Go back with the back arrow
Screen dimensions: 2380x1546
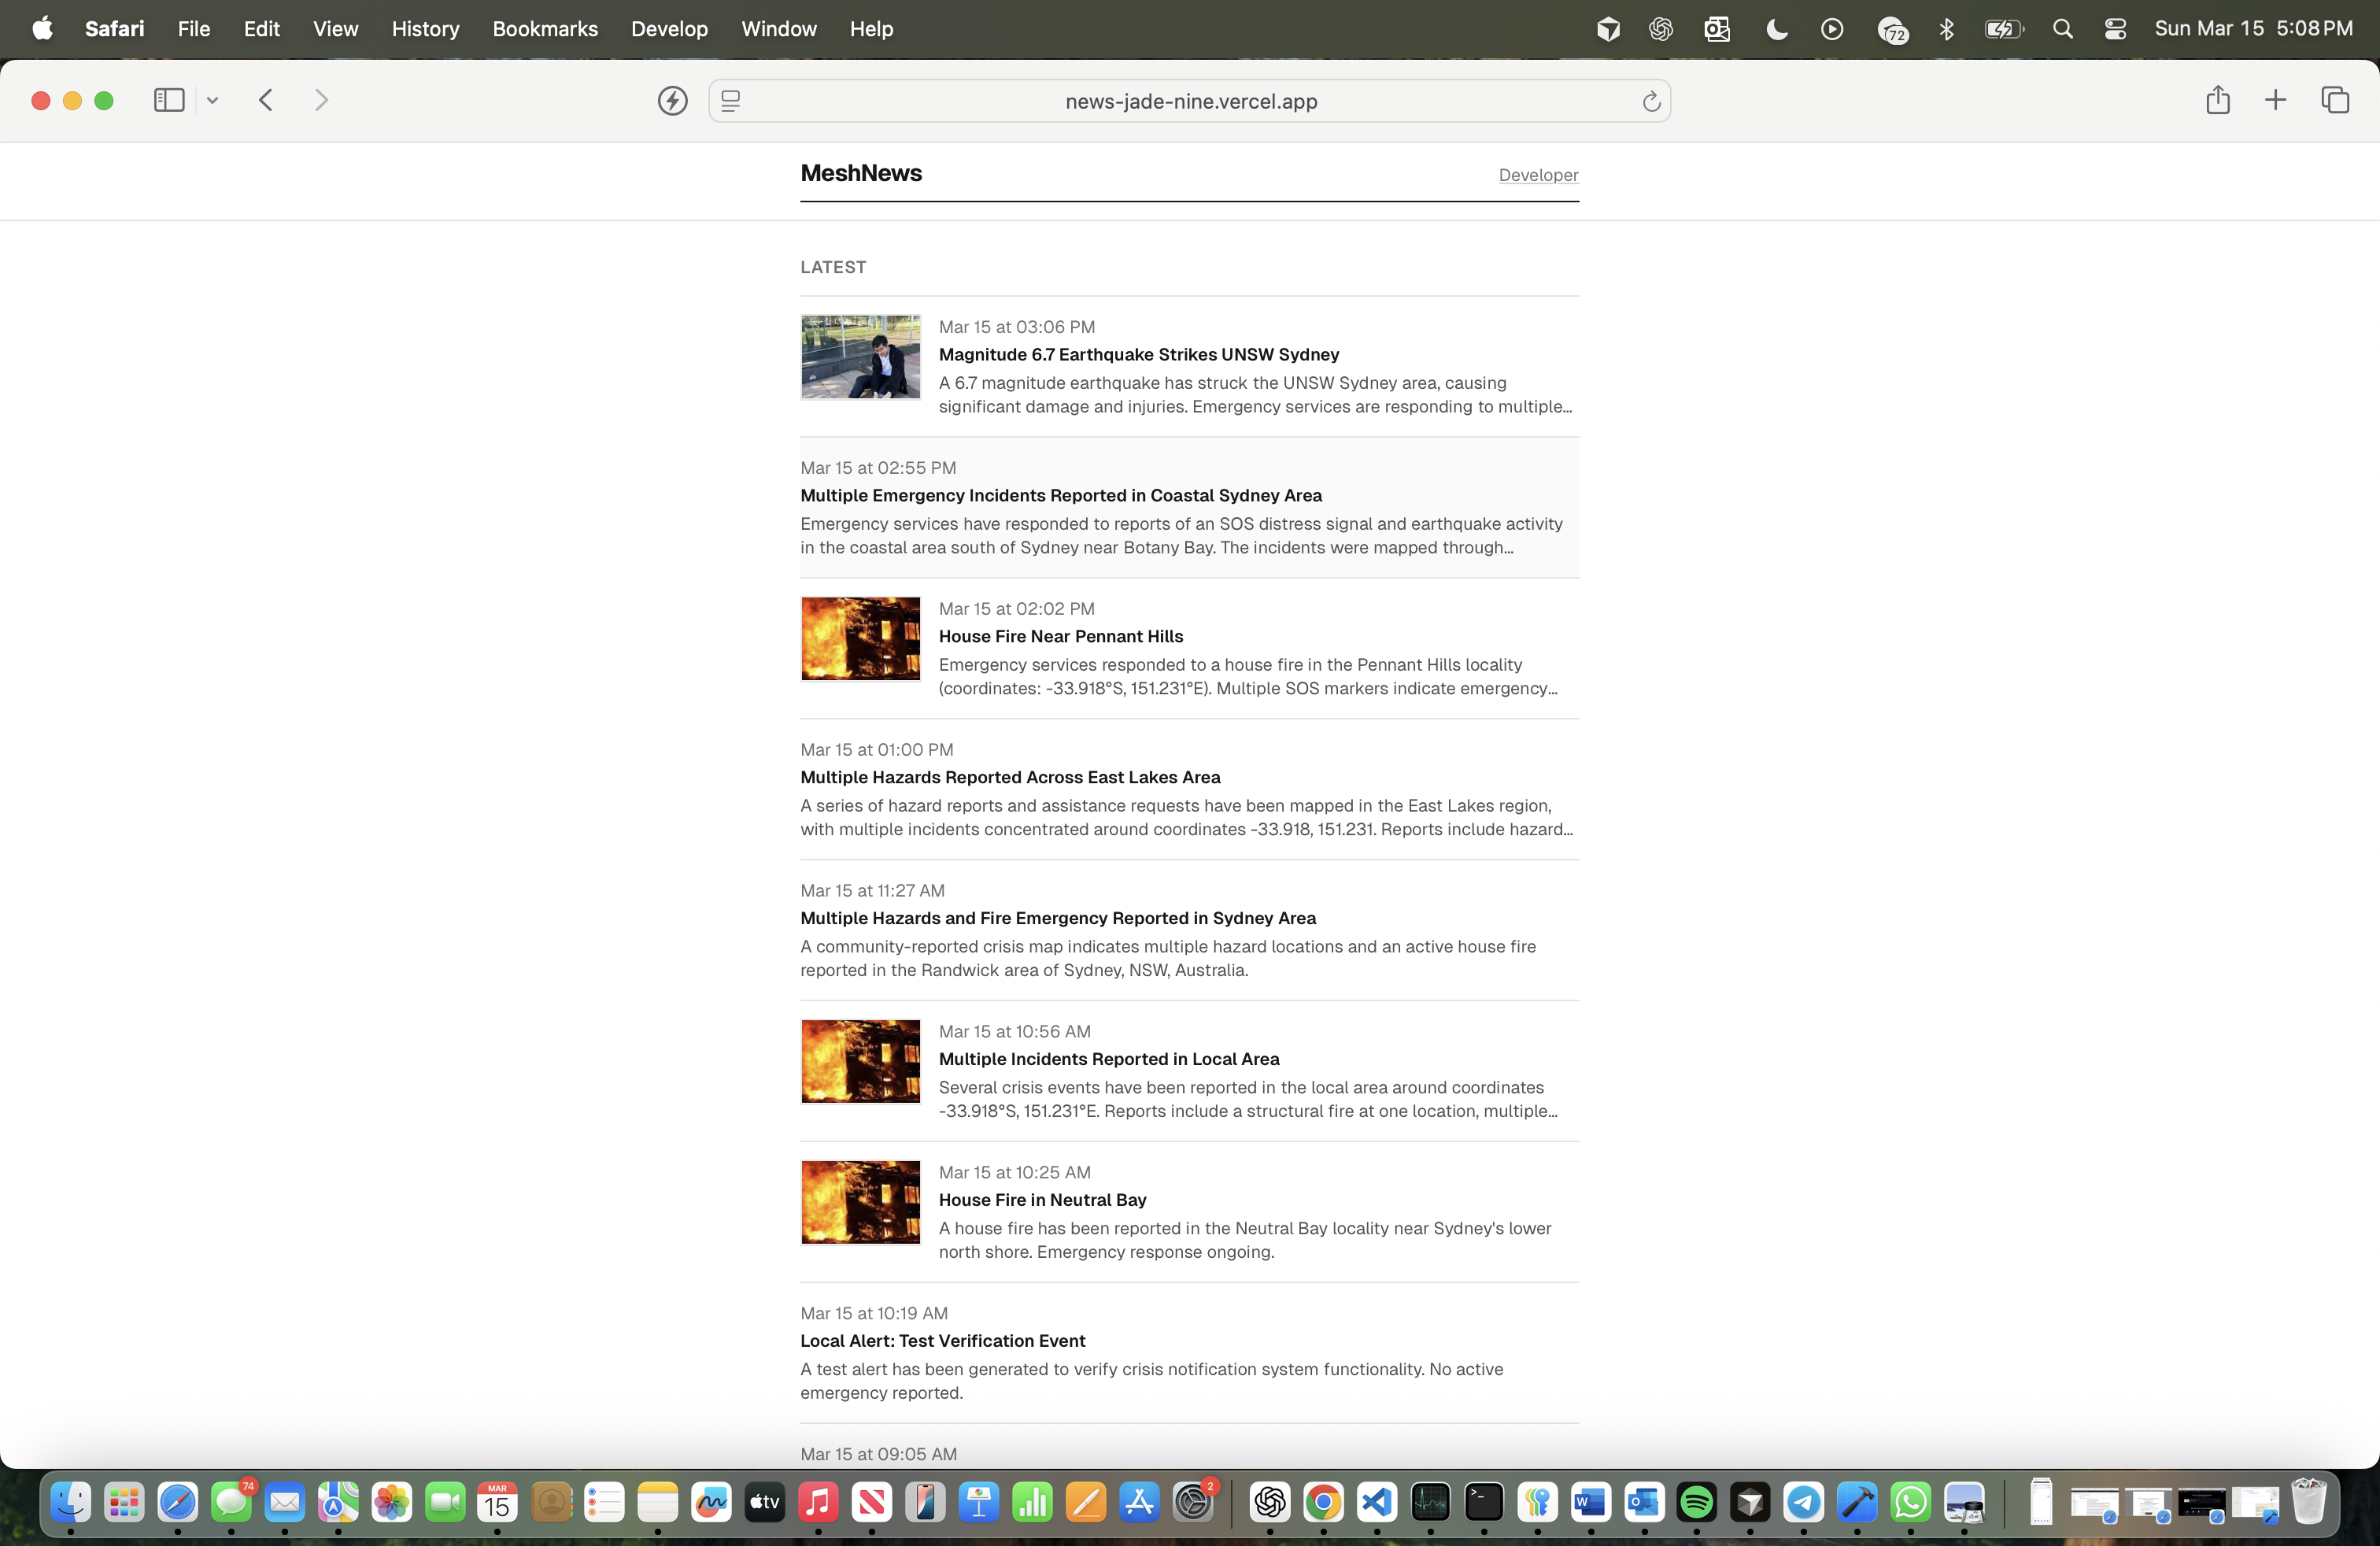point(266,100)
